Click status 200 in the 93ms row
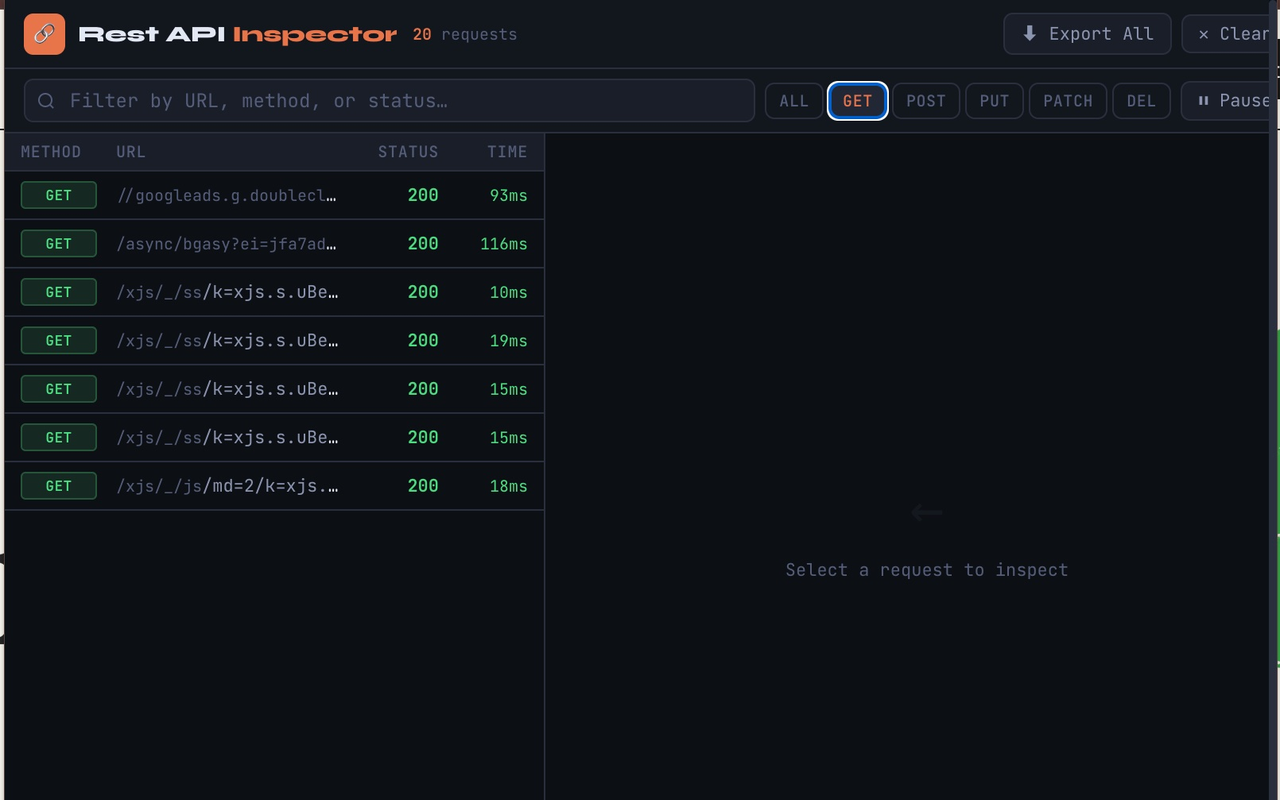This screenshot has height=800, width=1280. tap(423, 196)
